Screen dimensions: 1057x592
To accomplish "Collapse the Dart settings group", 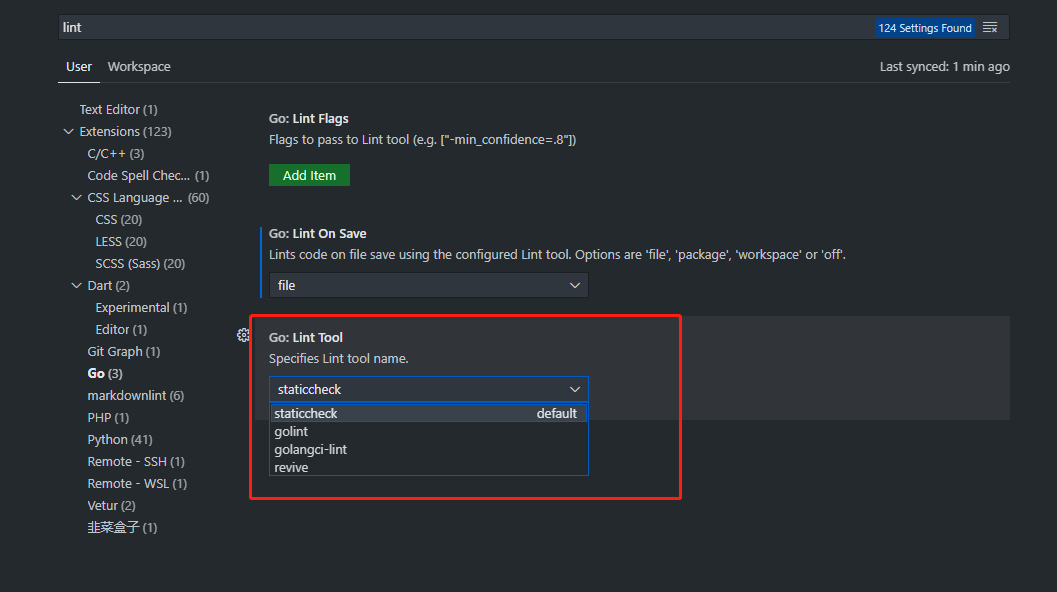I will pos(77,286).
